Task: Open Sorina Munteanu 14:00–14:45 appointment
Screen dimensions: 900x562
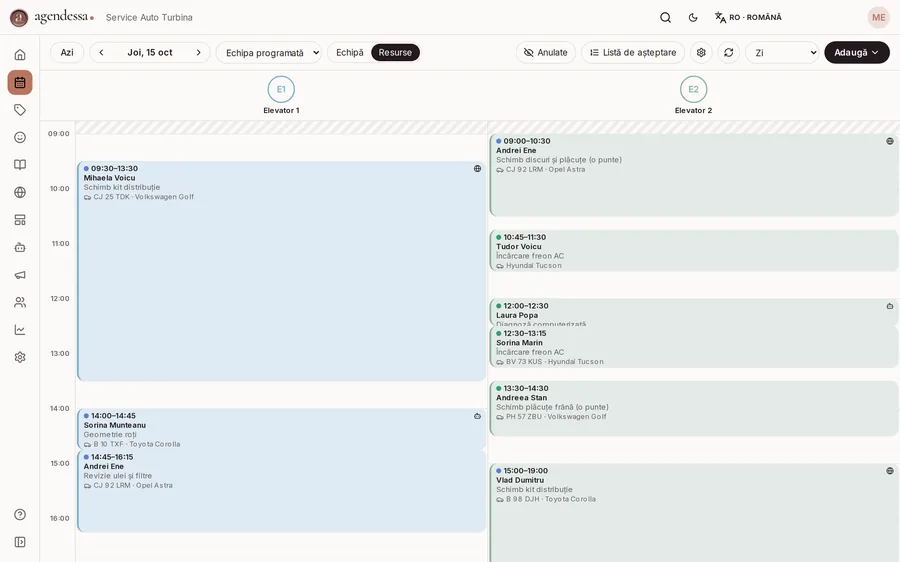Action: click(281, 429)
